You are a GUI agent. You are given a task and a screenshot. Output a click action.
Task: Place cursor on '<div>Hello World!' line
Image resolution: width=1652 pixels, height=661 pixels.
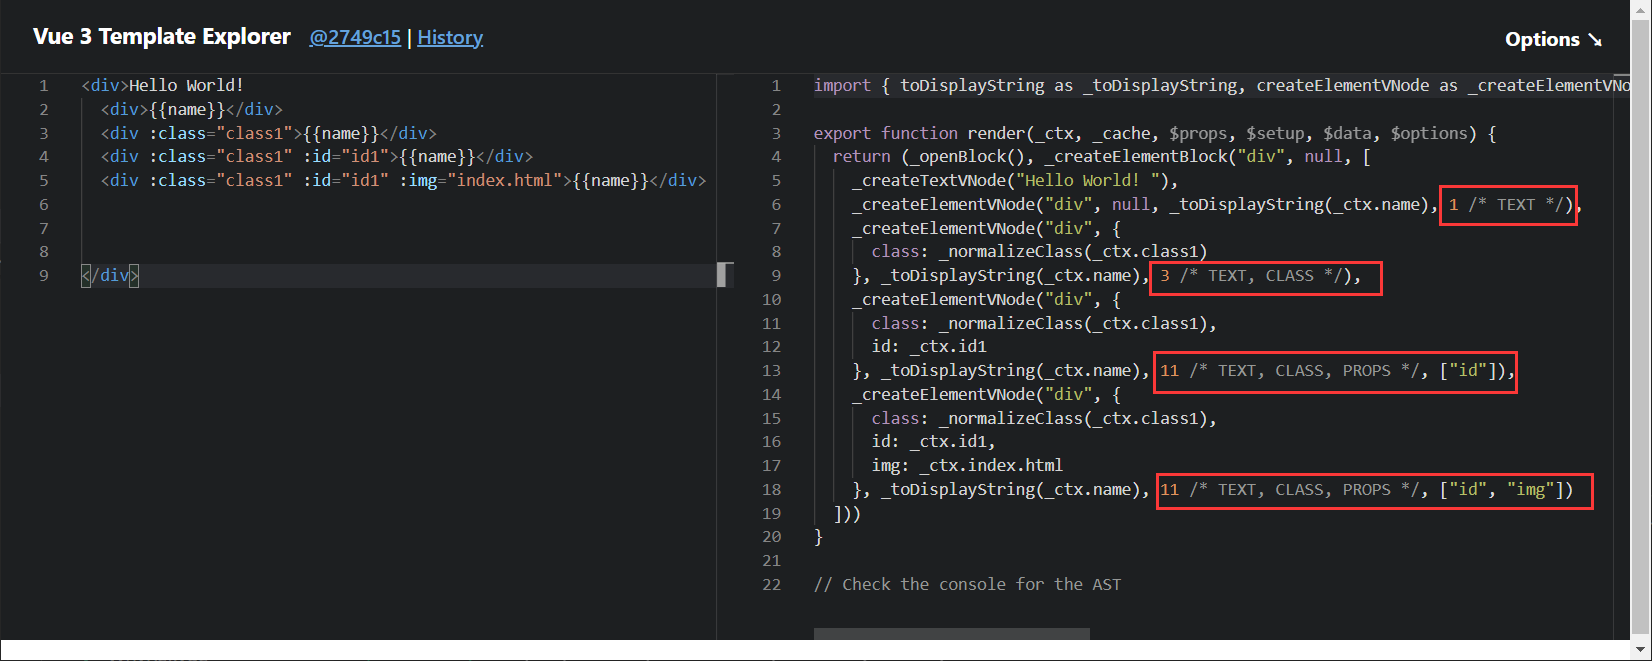click(x=163, y=85)
